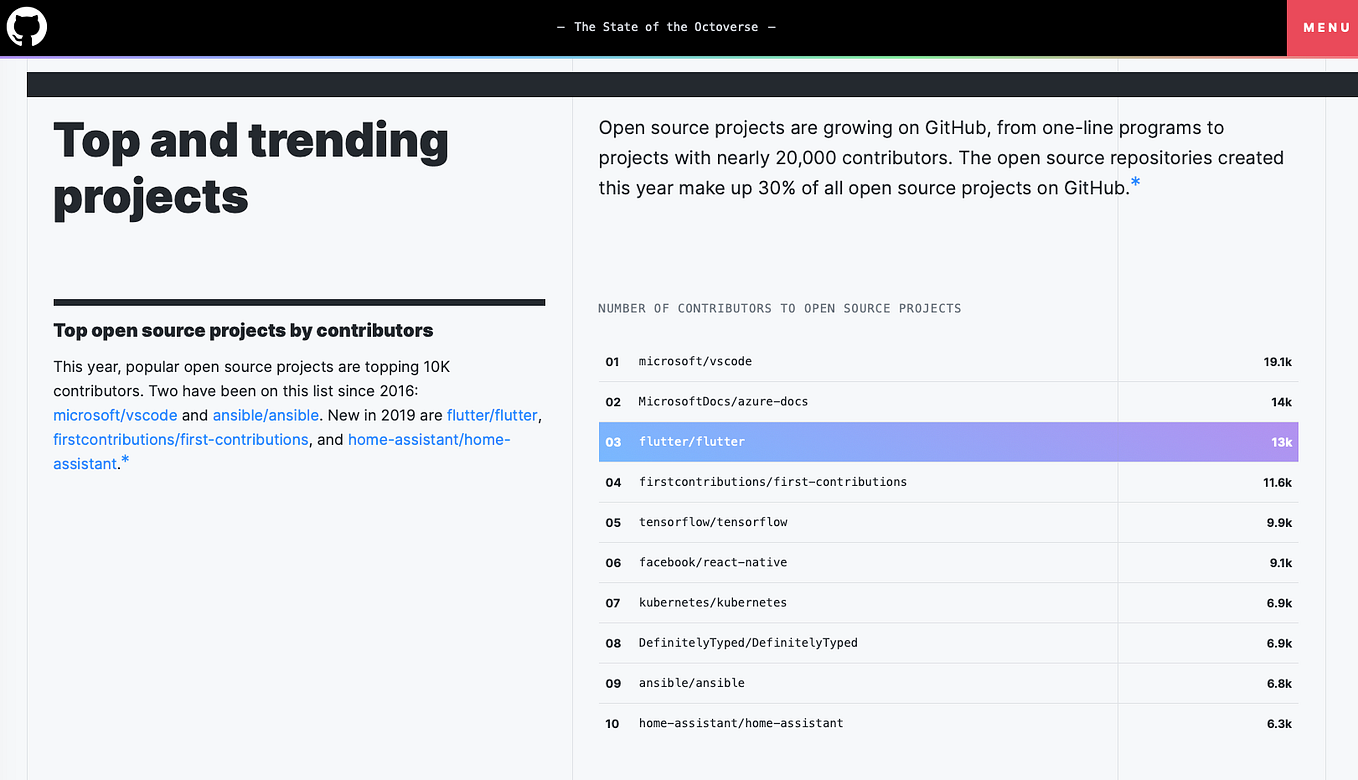Click the facebook/react-native row
The height and width of the screenshot is (780, 1358).
click(947, 562)
